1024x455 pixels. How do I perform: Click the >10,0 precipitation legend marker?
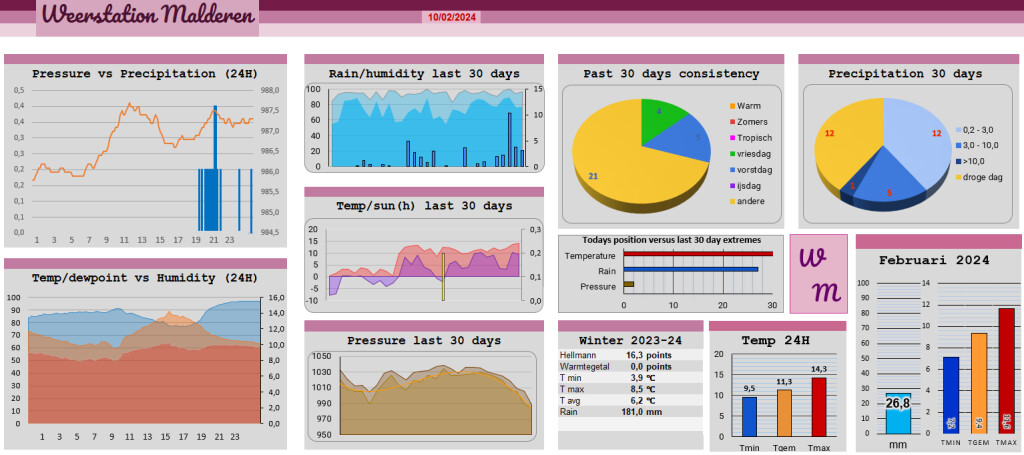pyautogui.click(x=958, y=161)
